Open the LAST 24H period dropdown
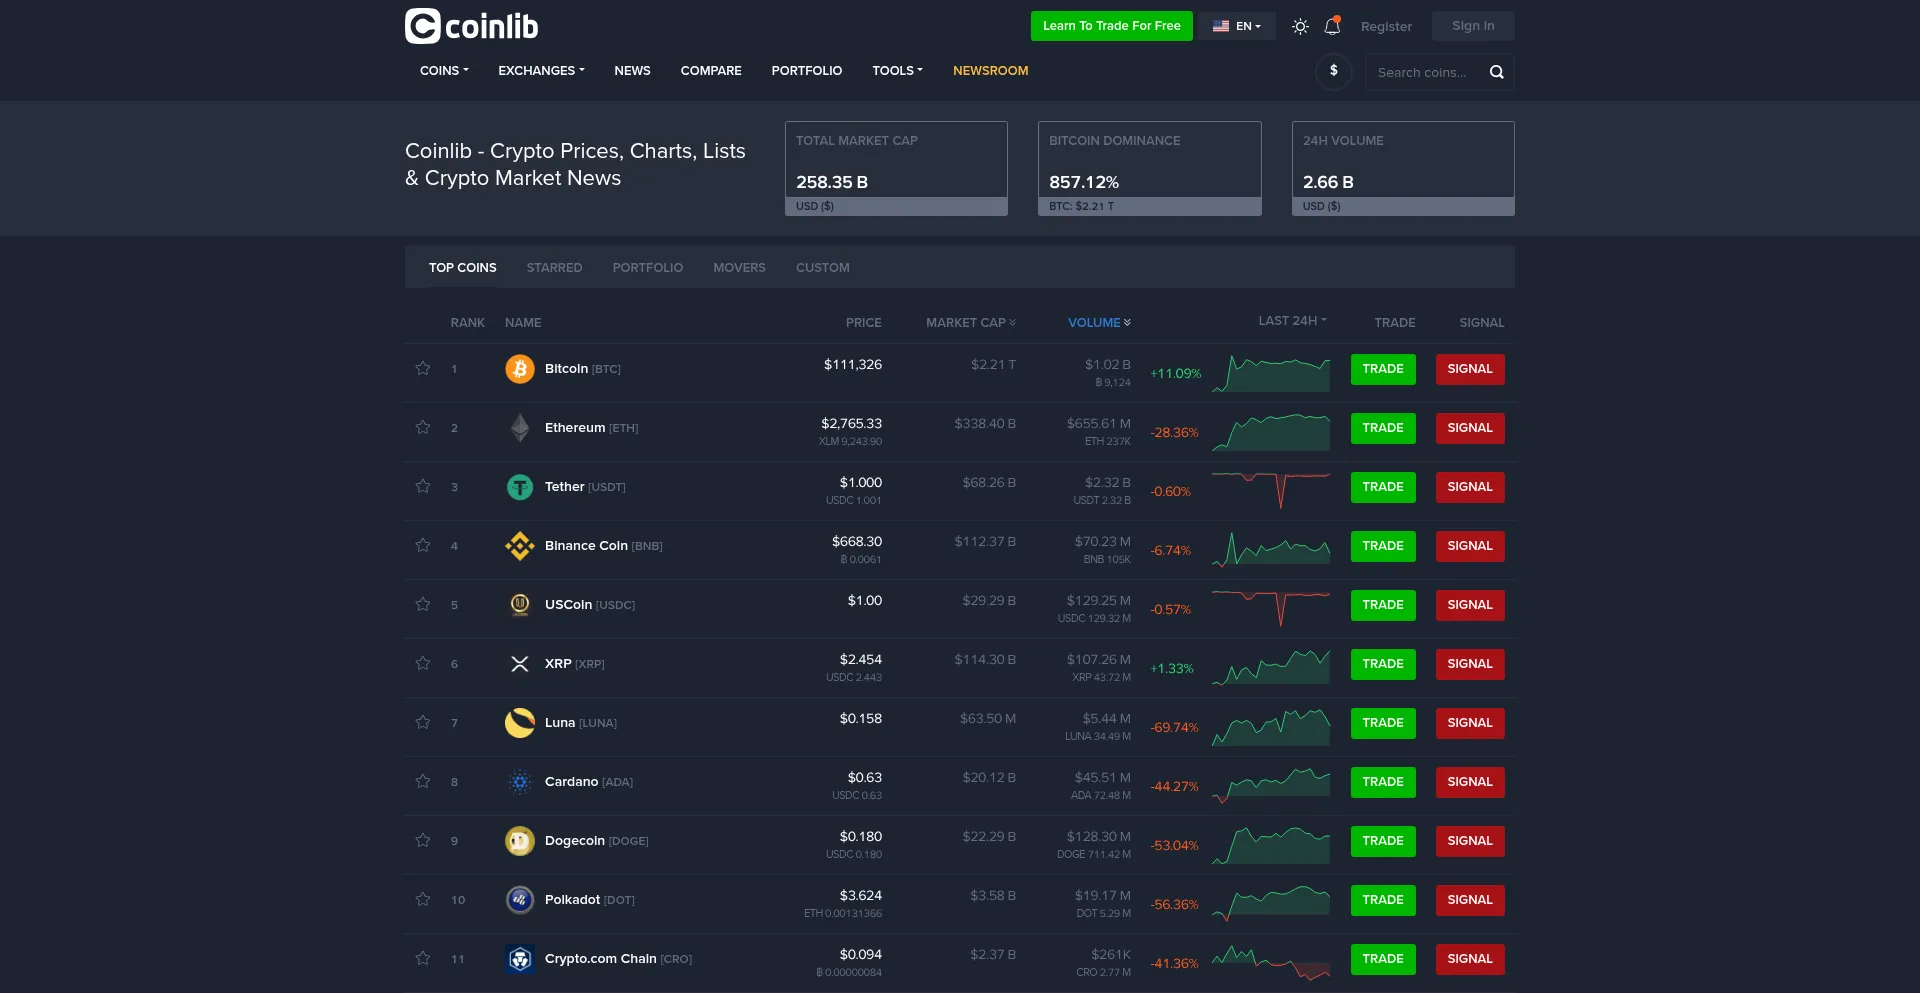Viewport: 1920px width, 993px height. click(x=1292, y=321)
